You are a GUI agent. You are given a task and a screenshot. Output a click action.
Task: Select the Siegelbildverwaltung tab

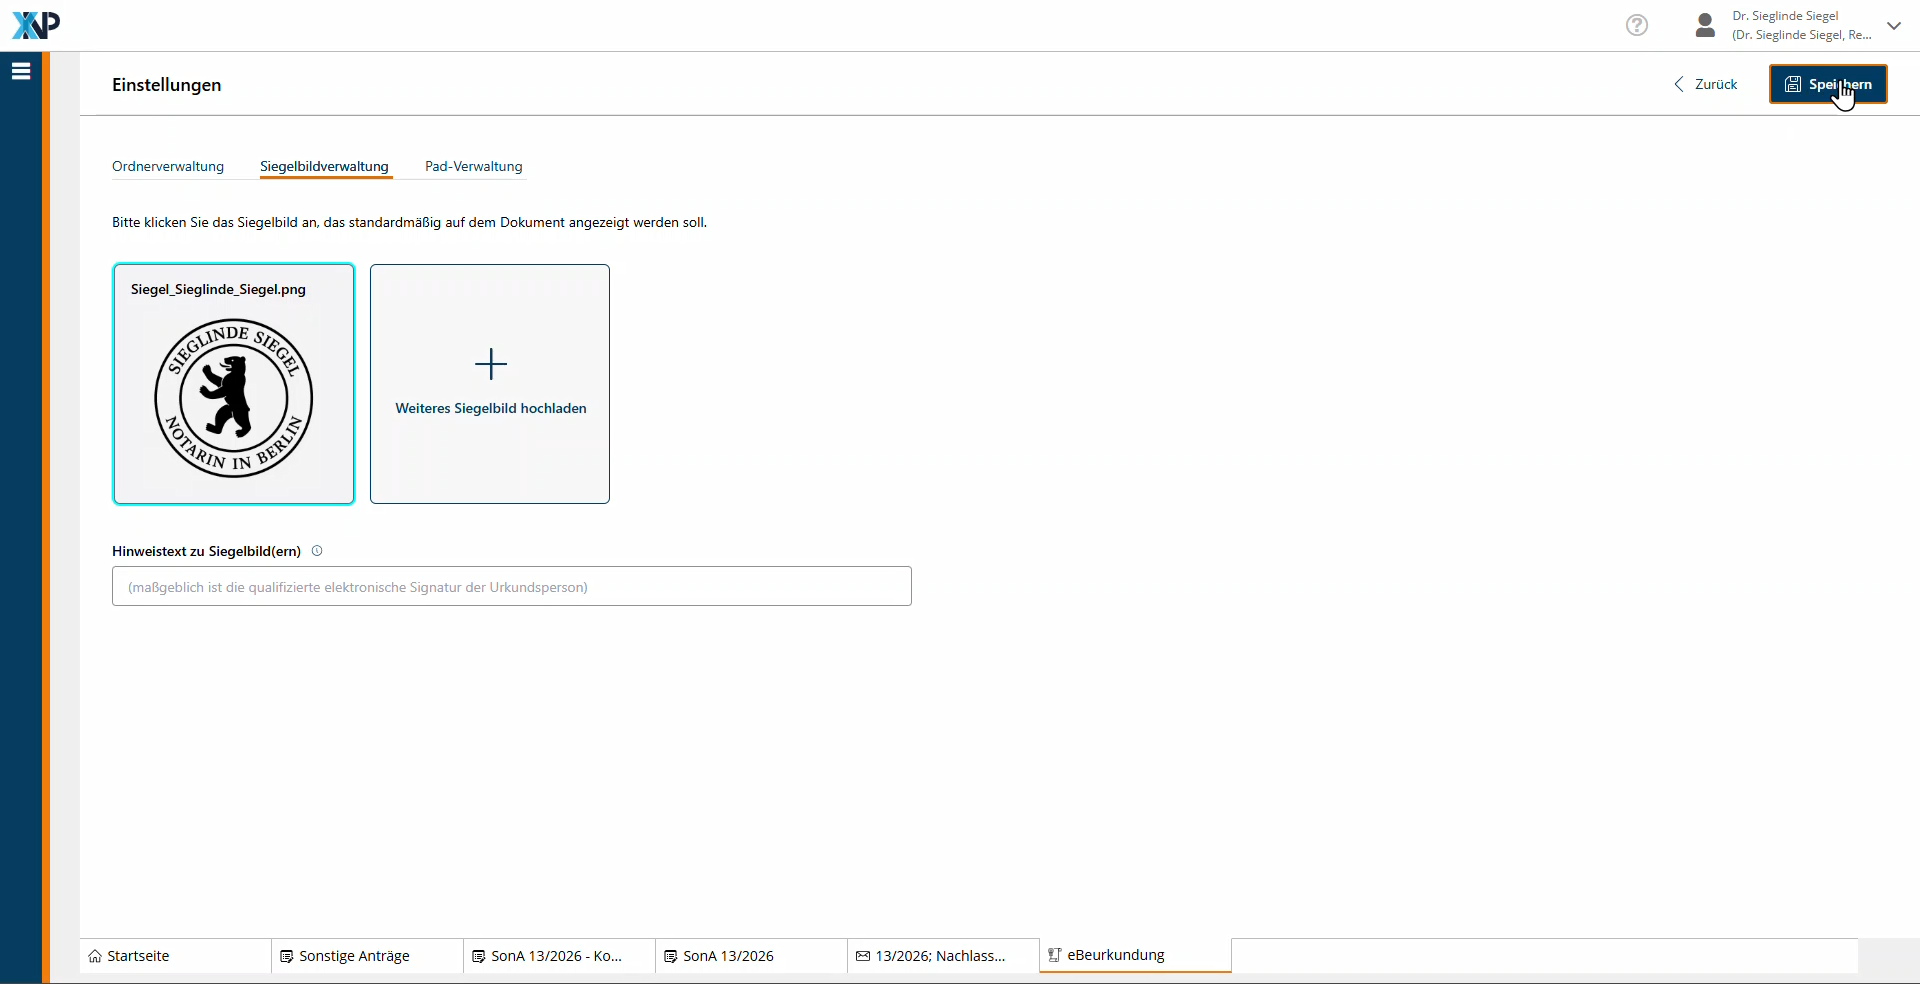324,166
